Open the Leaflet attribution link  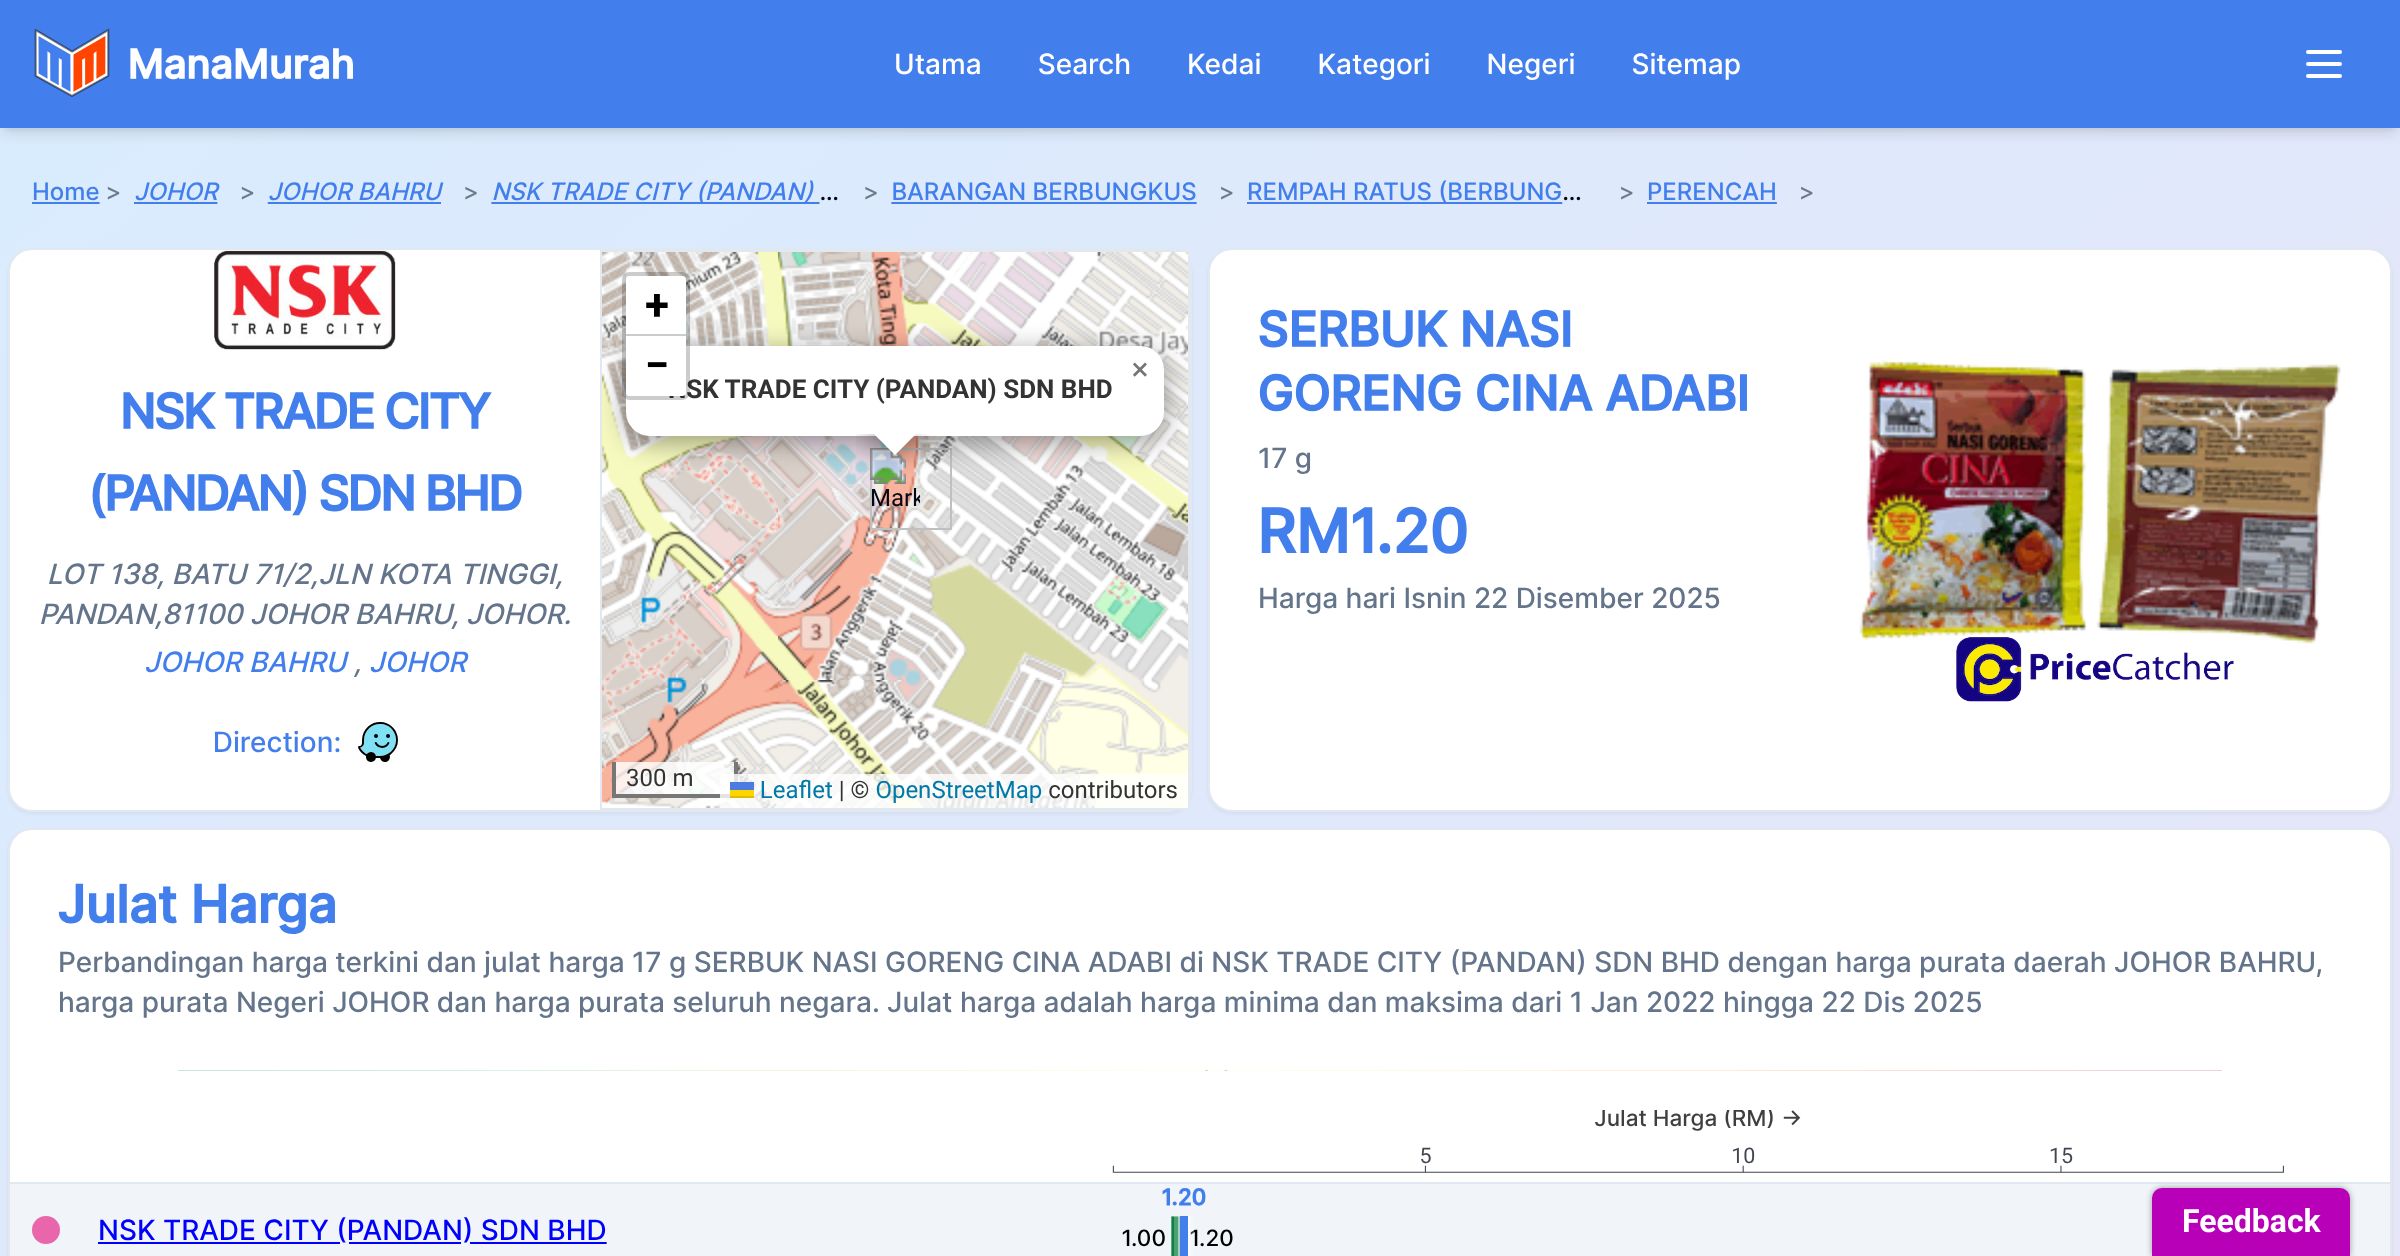[794, 790]
